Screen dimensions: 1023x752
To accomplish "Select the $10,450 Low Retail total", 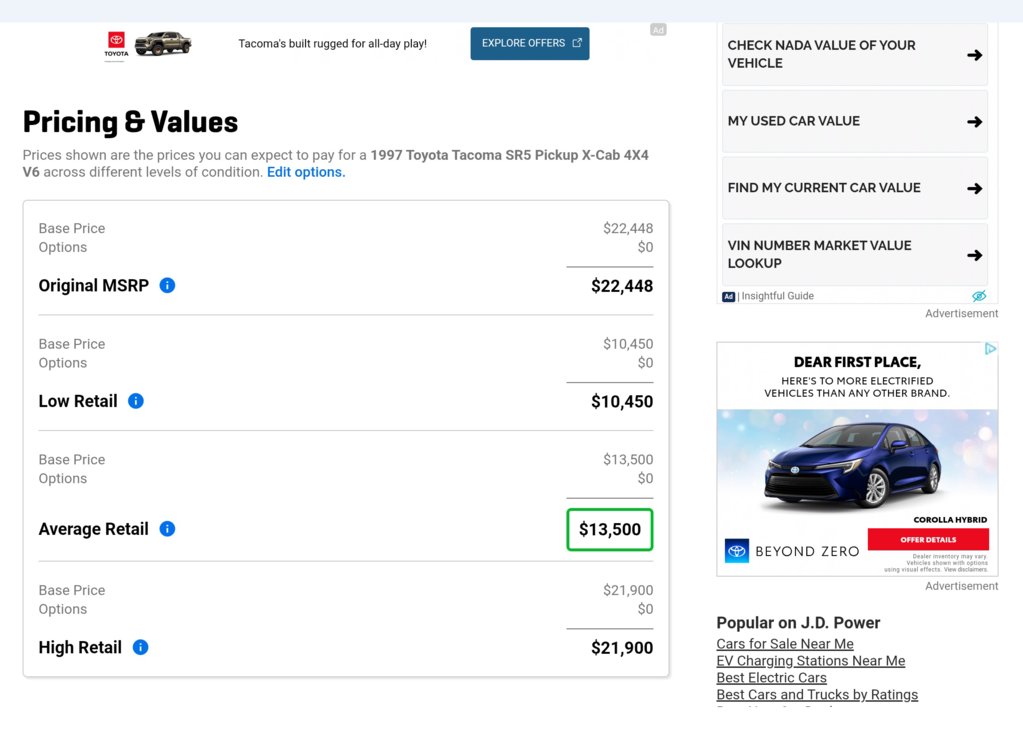I will click(622, 401).
